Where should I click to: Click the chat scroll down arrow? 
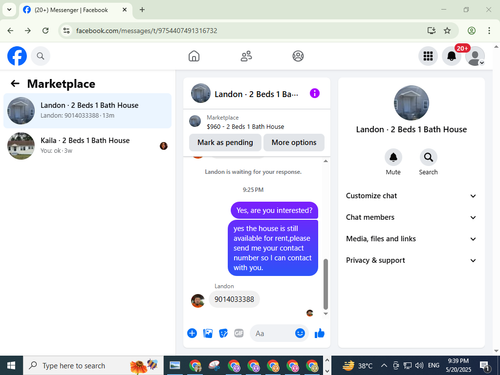click(326, 314)
